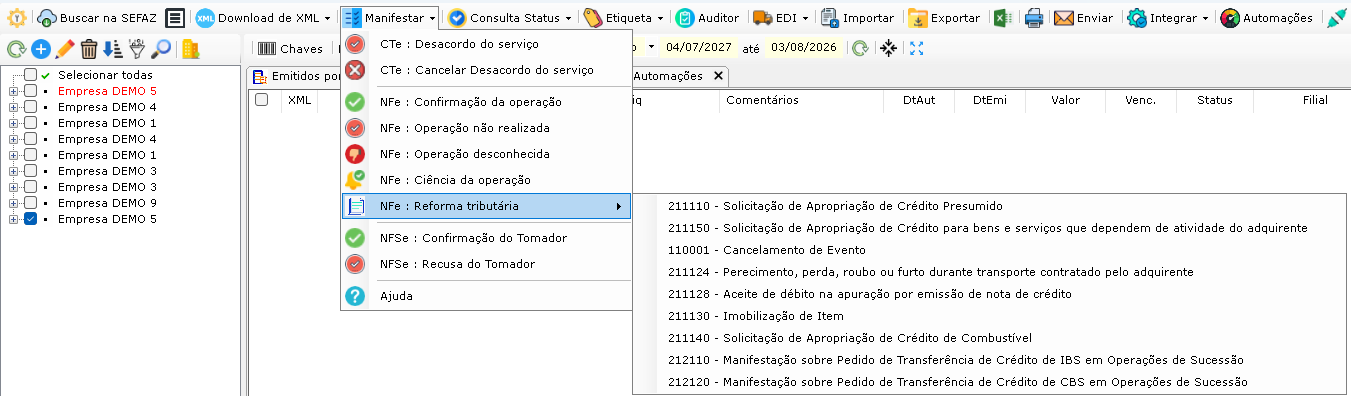
Task: Close the Automações tab
Action: [718, 76]
